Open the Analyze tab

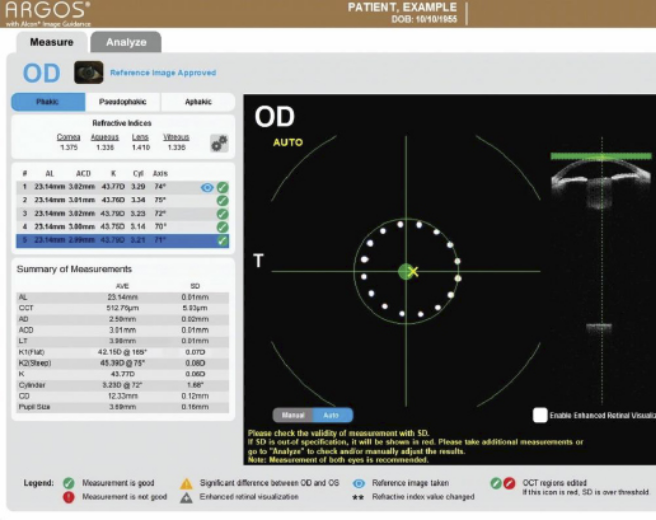tap(126, 42)
